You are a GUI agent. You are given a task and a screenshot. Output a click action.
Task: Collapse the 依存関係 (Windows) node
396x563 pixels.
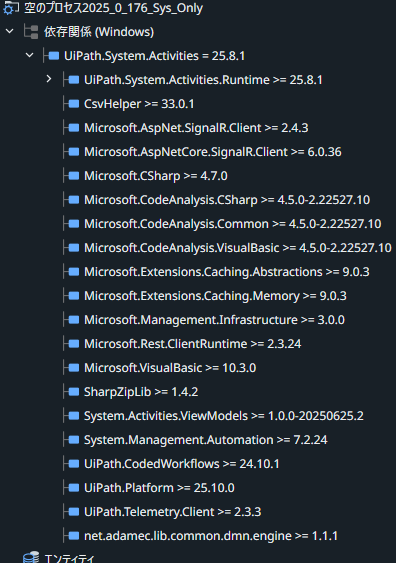point(9,31)
